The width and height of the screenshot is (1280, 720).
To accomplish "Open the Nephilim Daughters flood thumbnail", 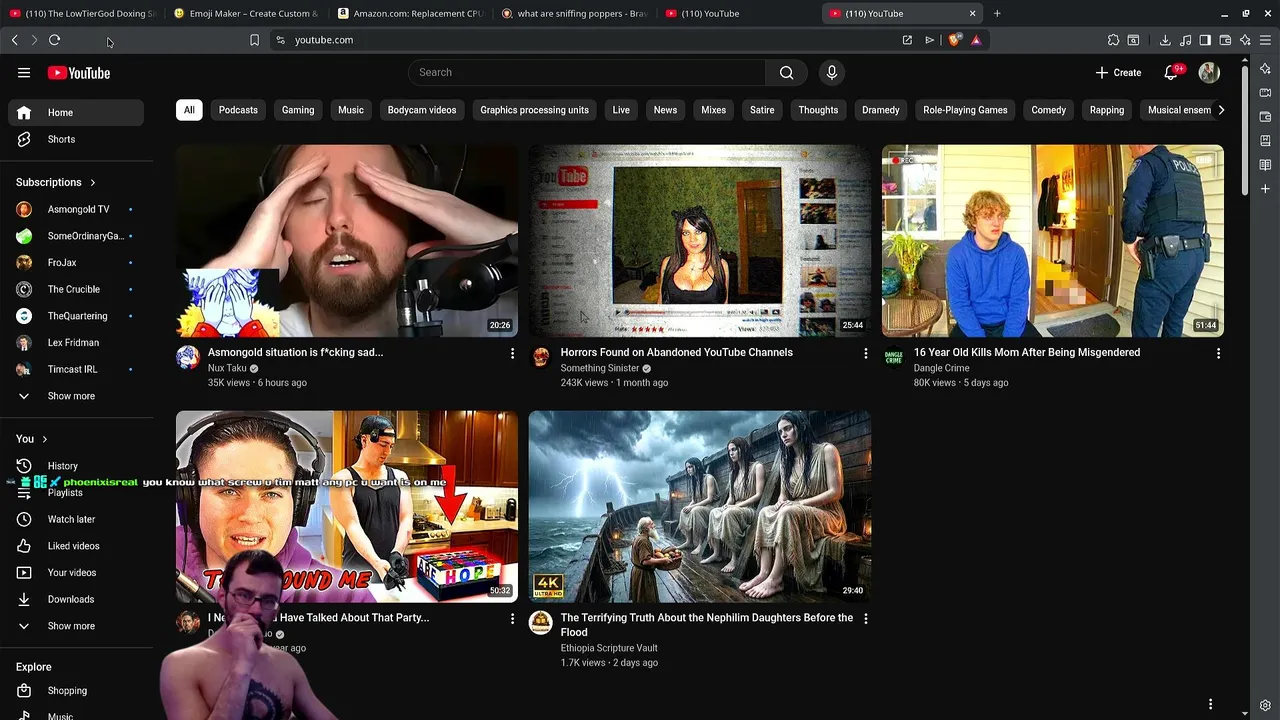I will (x=700, y=506).
